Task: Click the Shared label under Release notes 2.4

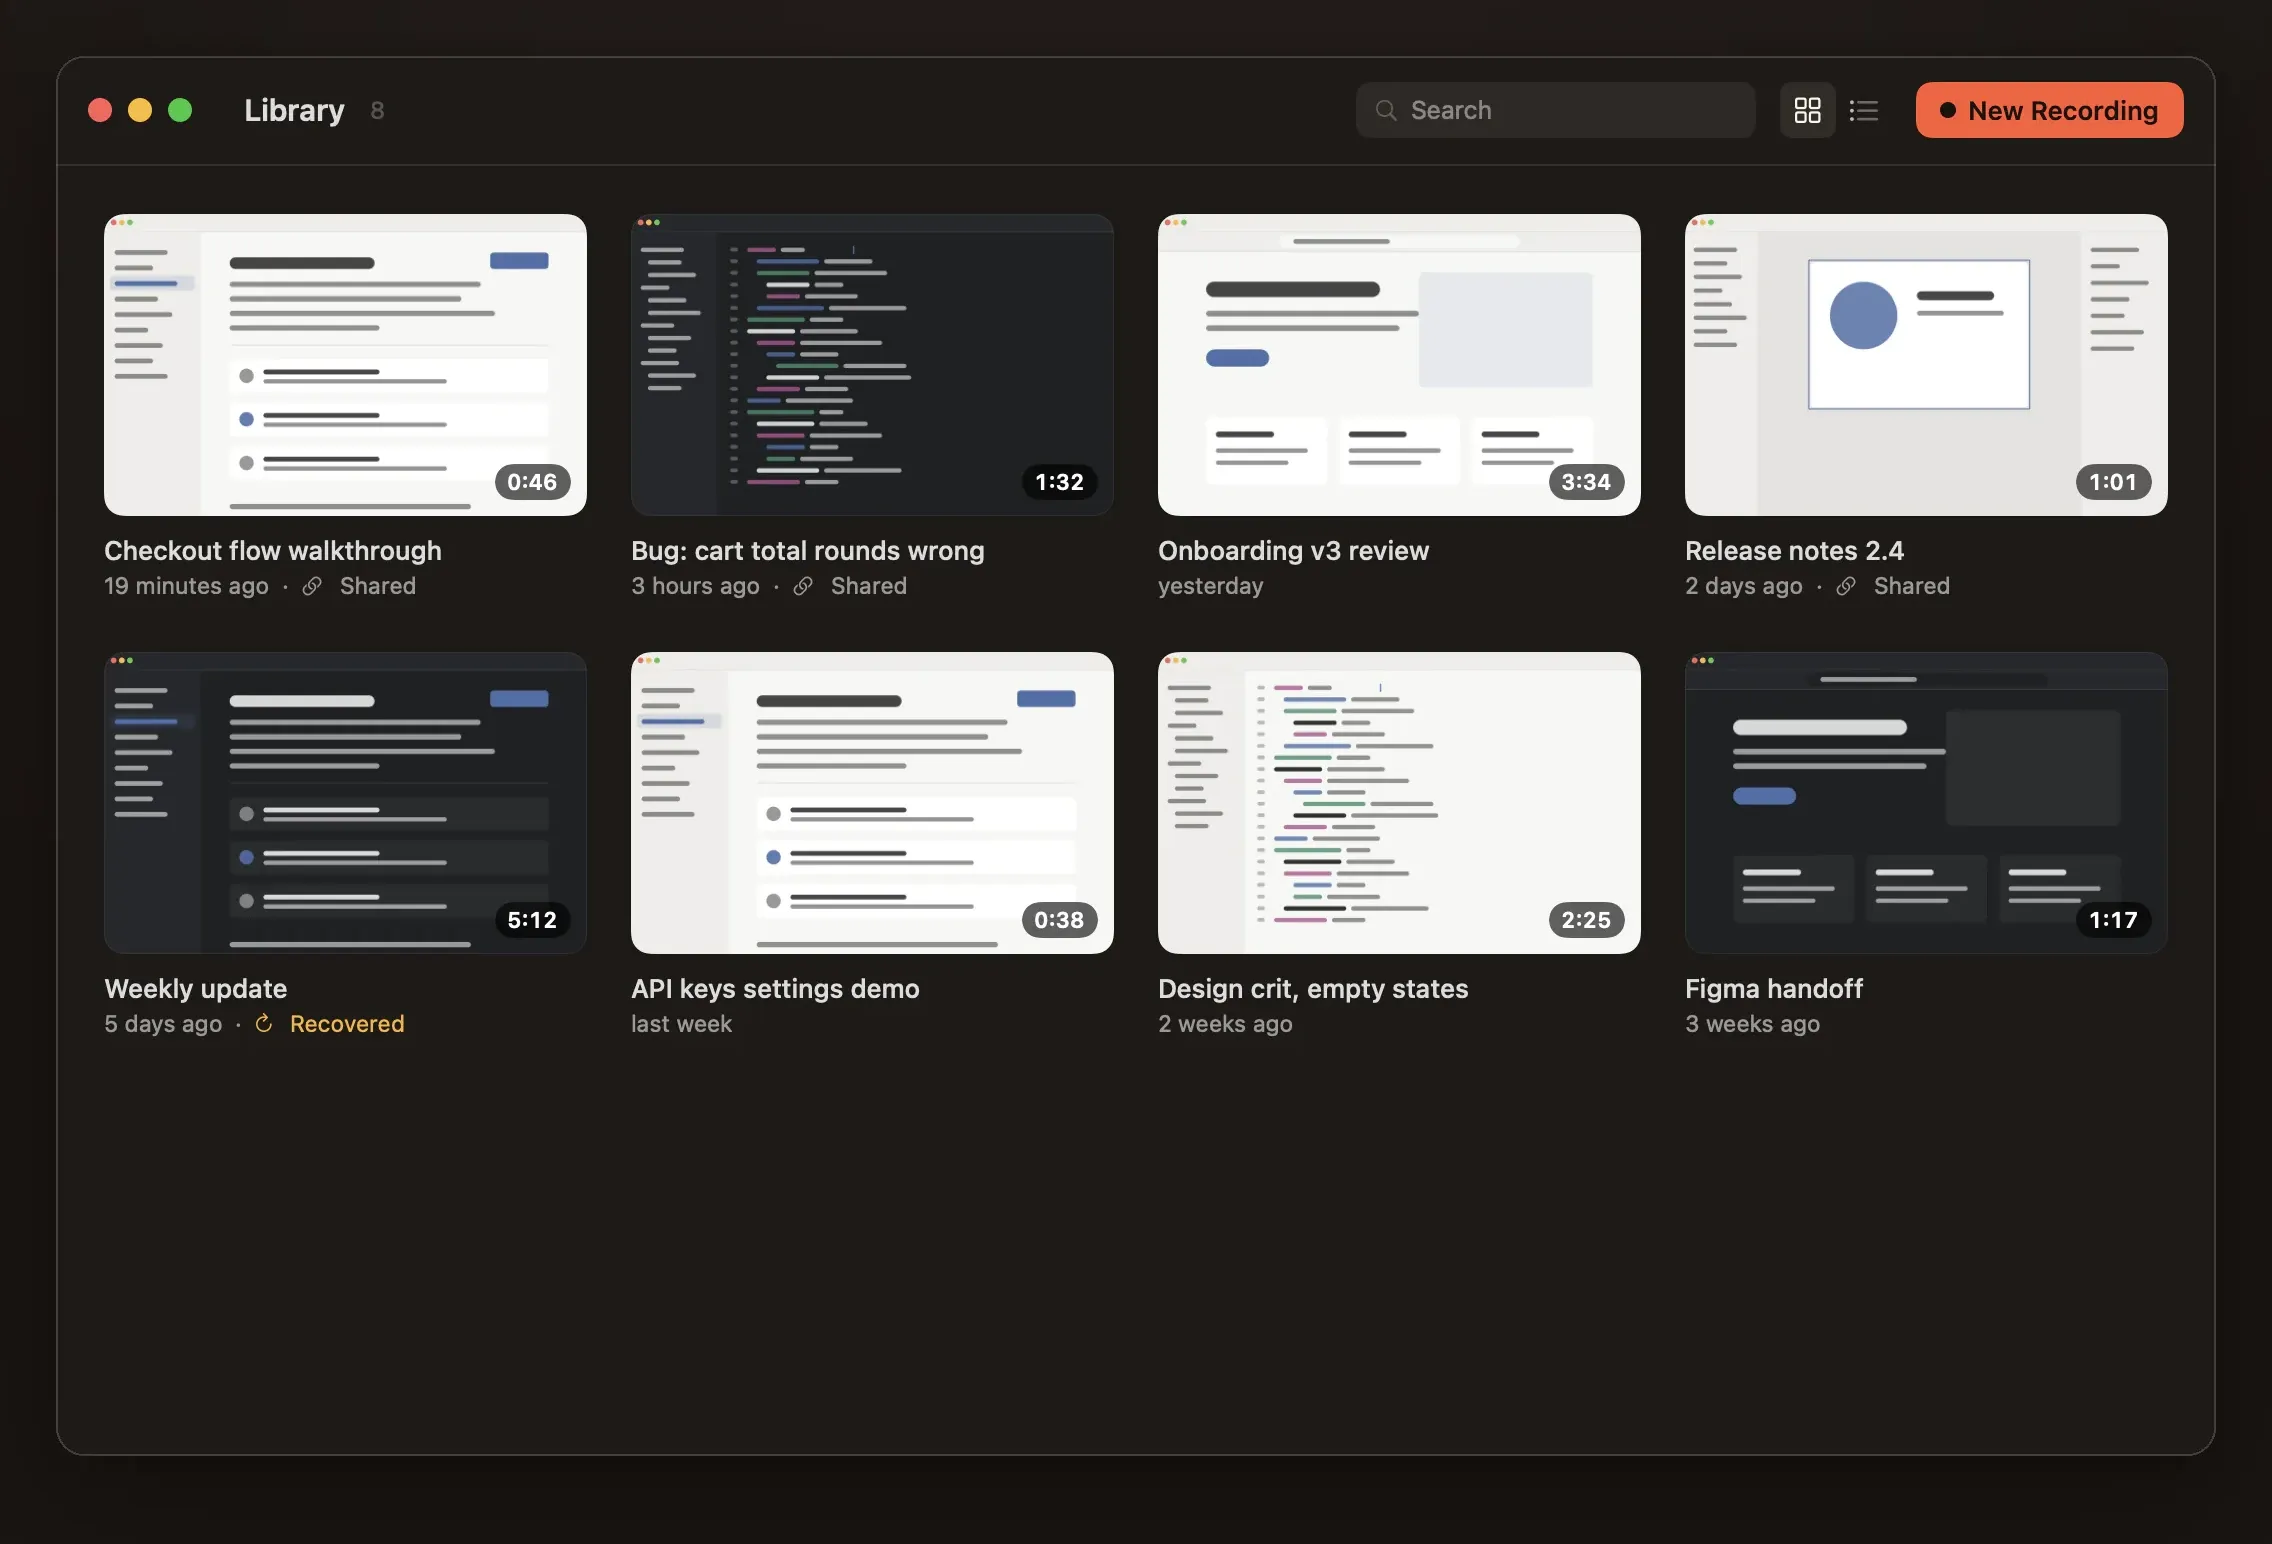Action: tap(1911, 586)
